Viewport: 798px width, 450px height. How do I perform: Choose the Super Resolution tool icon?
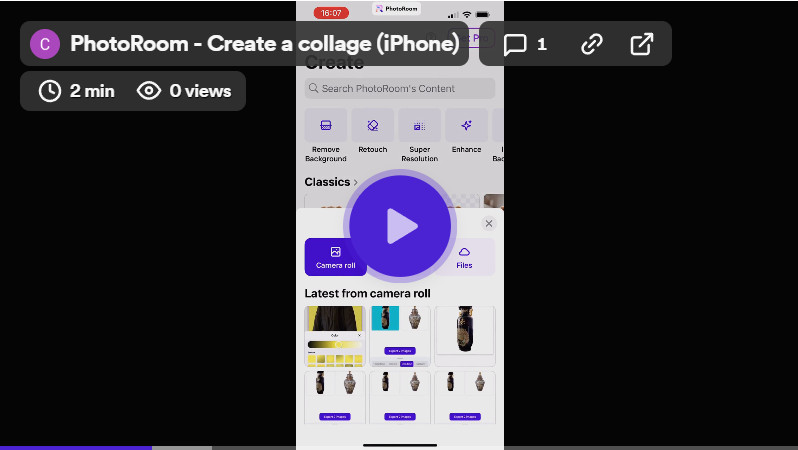pyautogui.click(x=419, y=125)
